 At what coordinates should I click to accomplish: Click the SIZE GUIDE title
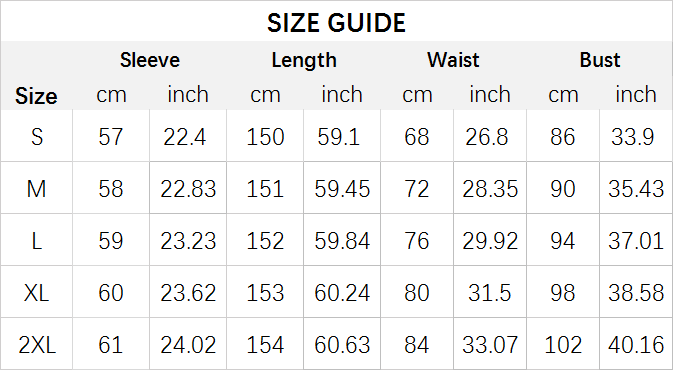pyautogui.click(x=336, y=23)
